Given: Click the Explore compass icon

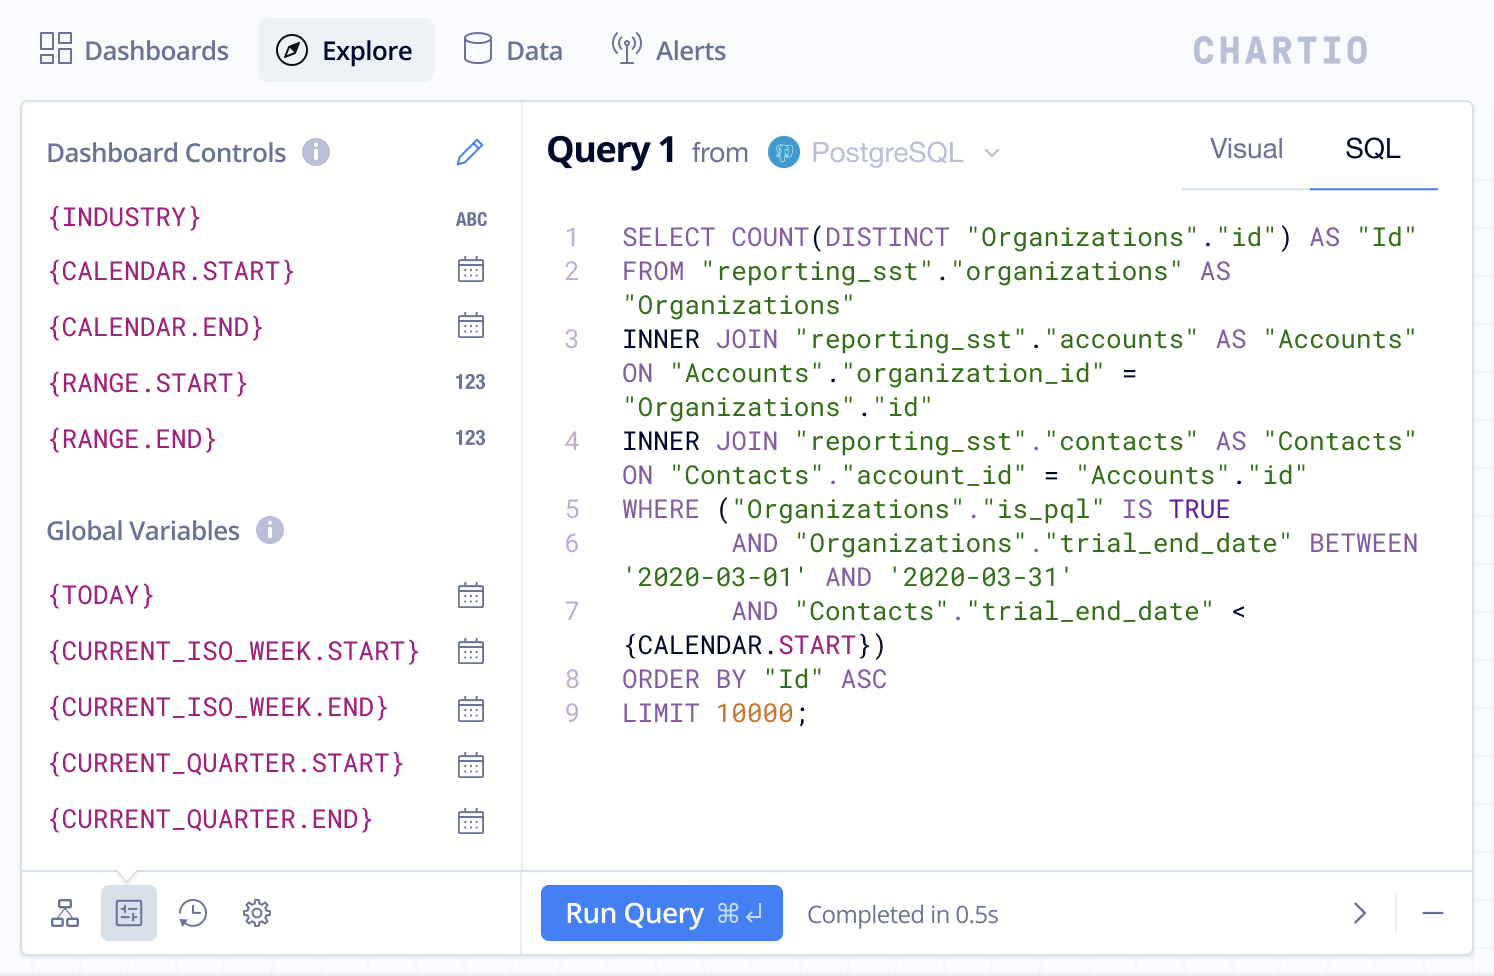Looking at the screenshot, I should pos(292,50).
